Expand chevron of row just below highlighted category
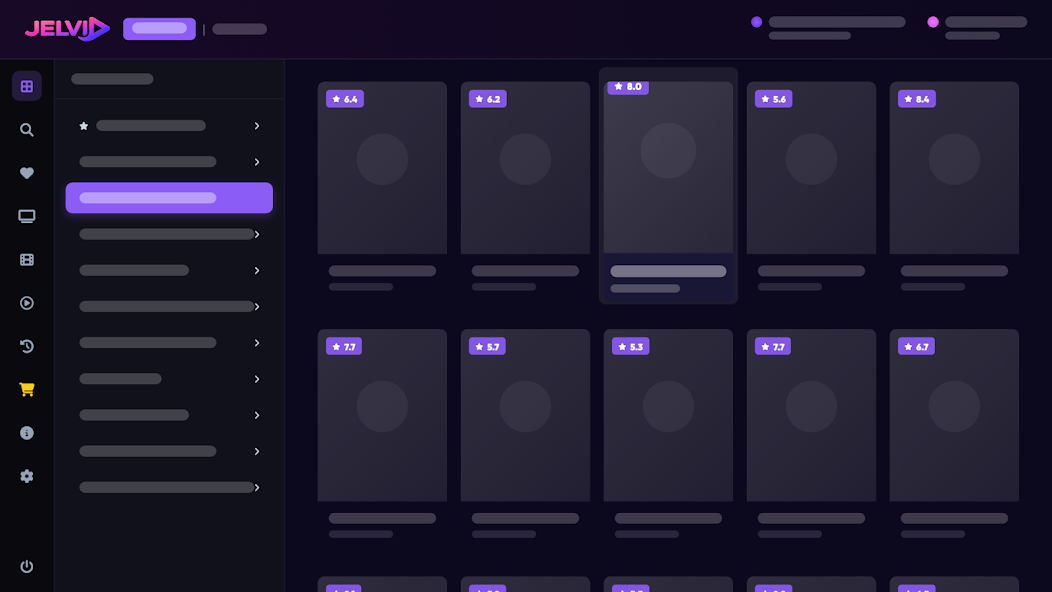1052x592 pixels. 257,234
